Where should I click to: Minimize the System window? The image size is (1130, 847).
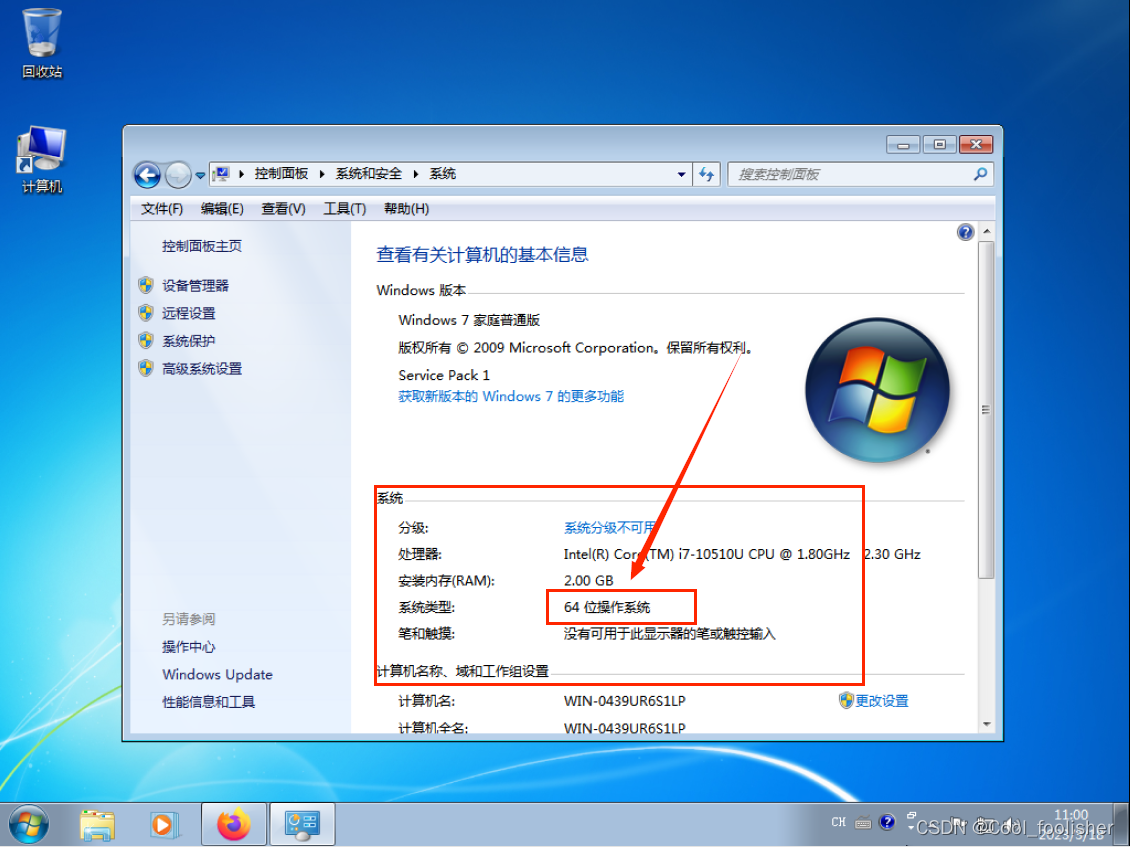click(x=903, y=145)
